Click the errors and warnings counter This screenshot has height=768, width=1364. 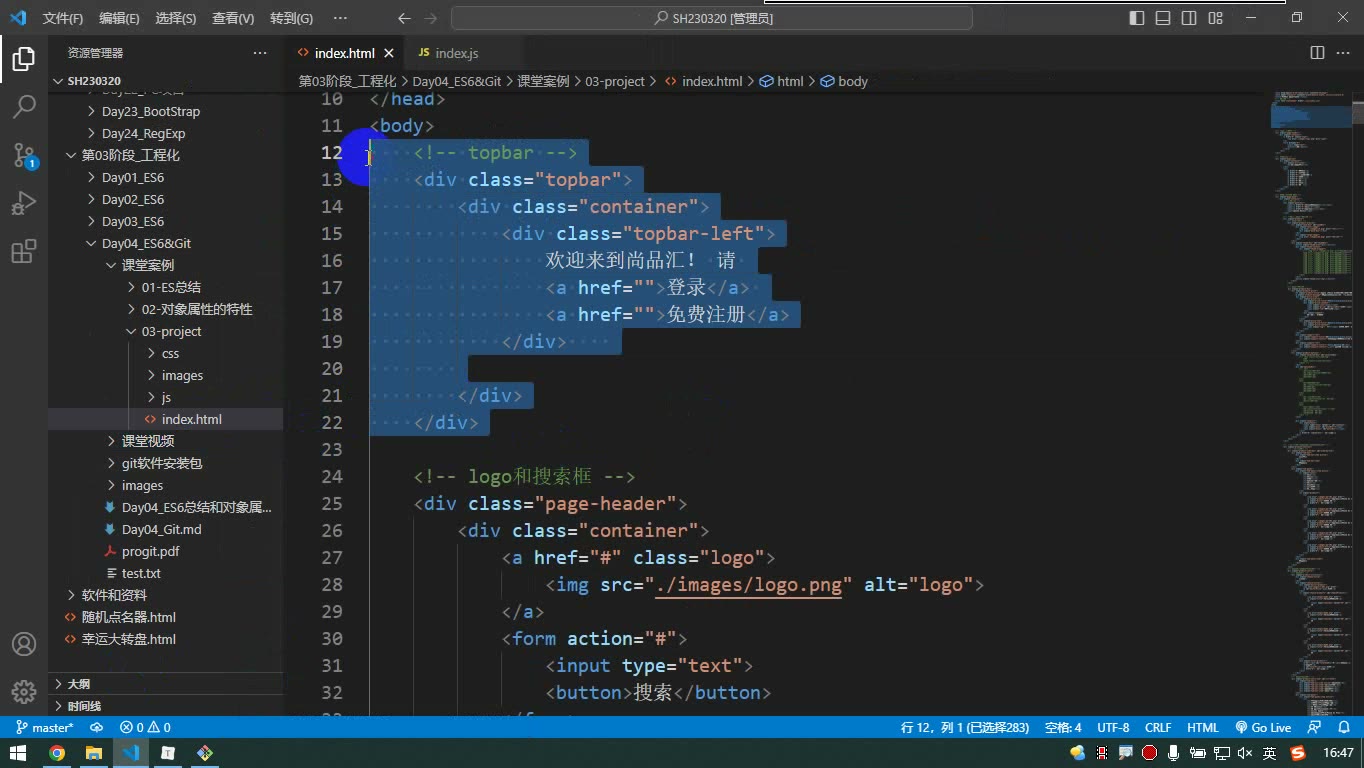(145, 728)
